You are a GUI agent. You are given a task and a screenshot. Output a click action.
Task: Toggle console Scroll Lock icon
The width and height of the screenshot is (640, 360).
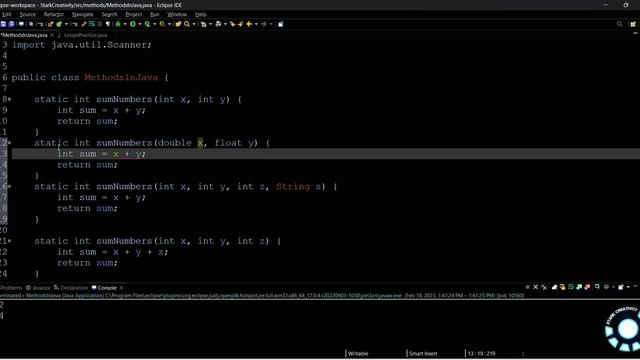point(562,287)
